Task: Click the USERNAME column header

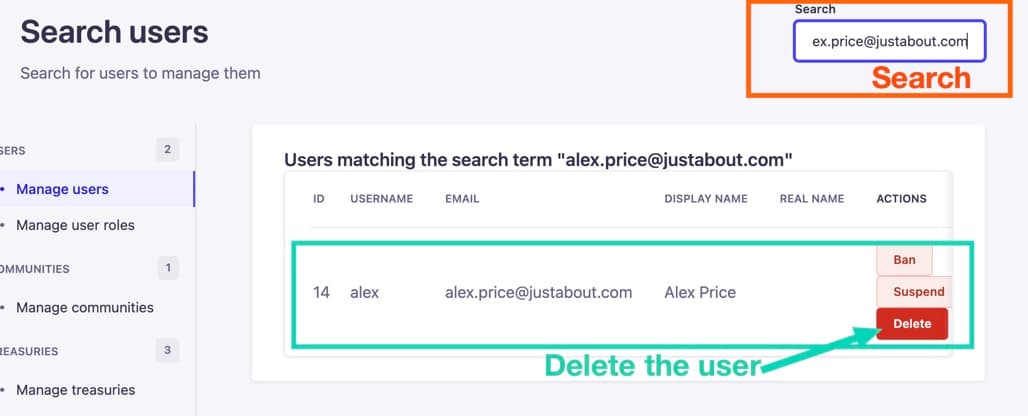Action: (x=381, y=199)
